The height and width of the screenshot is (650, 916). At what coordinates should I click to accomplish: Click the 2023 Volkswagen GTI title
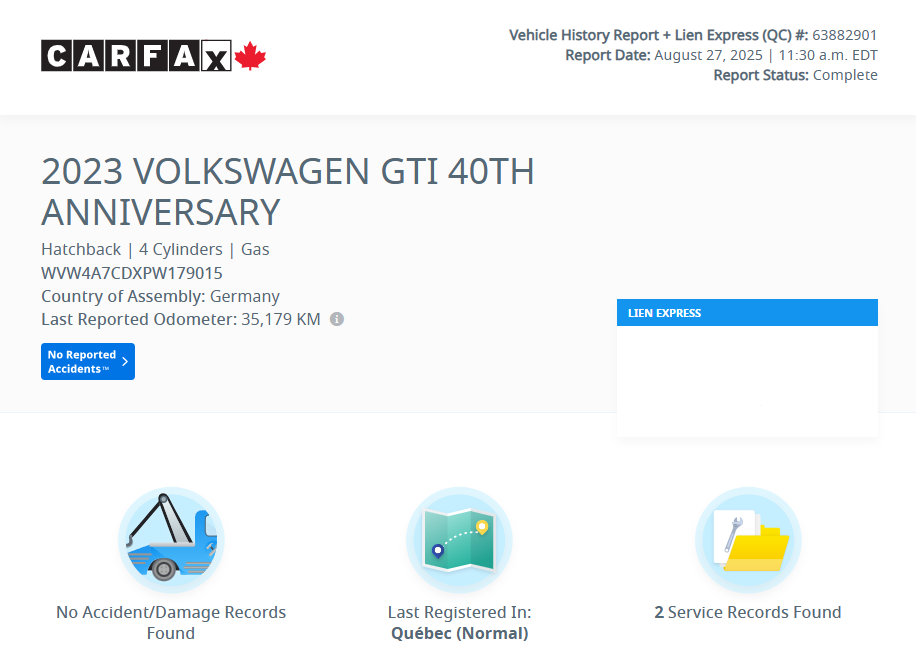tap(288, 192)
